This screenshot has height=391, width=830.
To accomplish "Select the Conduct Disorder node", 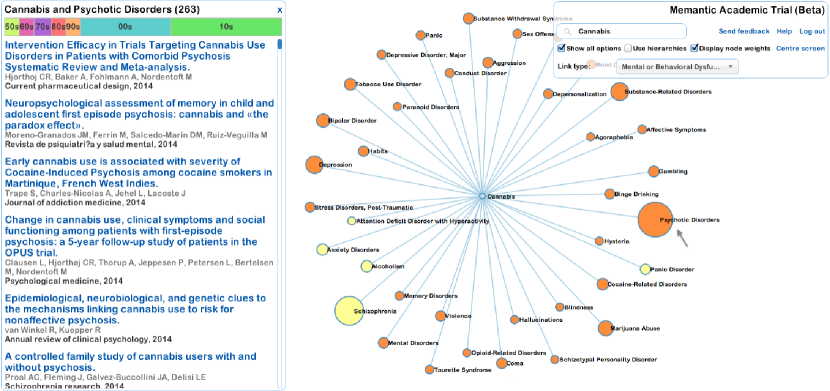I will [449, 72].
